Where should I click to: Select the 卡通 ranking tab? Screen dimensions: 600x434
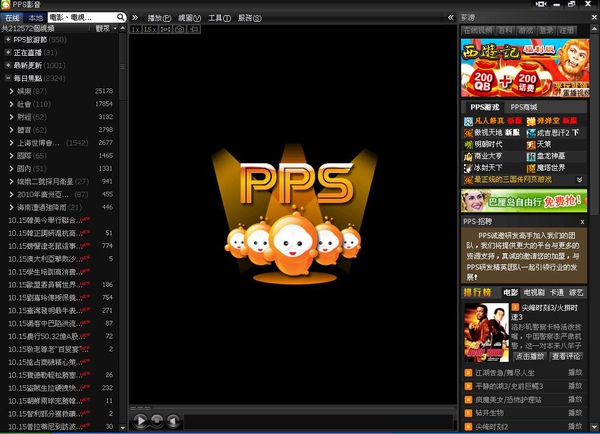point(557,293)
